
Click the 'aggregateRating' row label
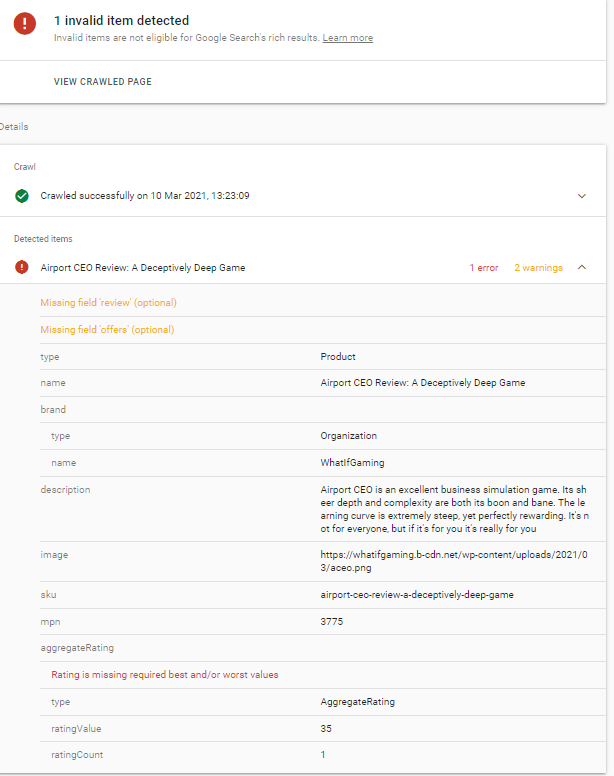pos(77,648)
